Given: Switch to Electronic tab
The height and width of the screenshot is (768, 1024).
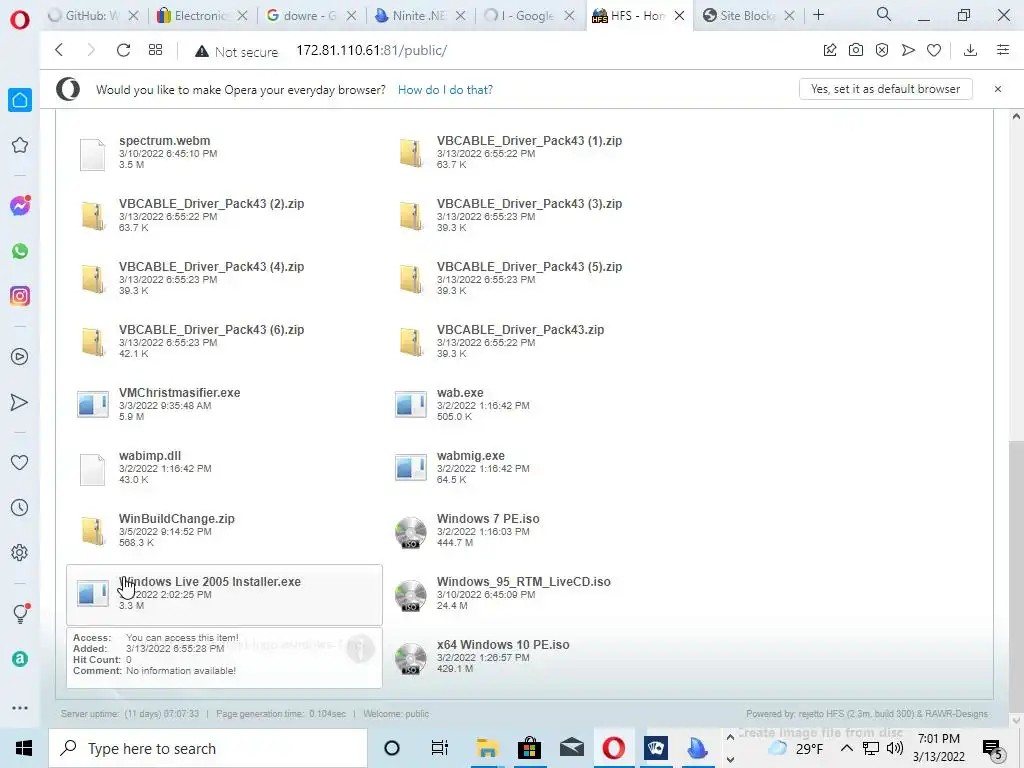Looking at the screenshot, I should point(202,16).
